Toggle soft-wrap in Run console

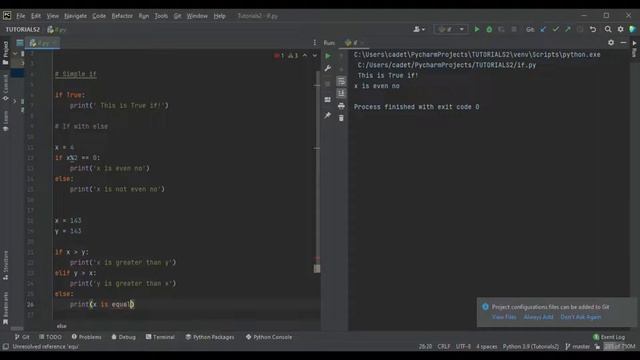pyautogui.click(x=341, y=82)
